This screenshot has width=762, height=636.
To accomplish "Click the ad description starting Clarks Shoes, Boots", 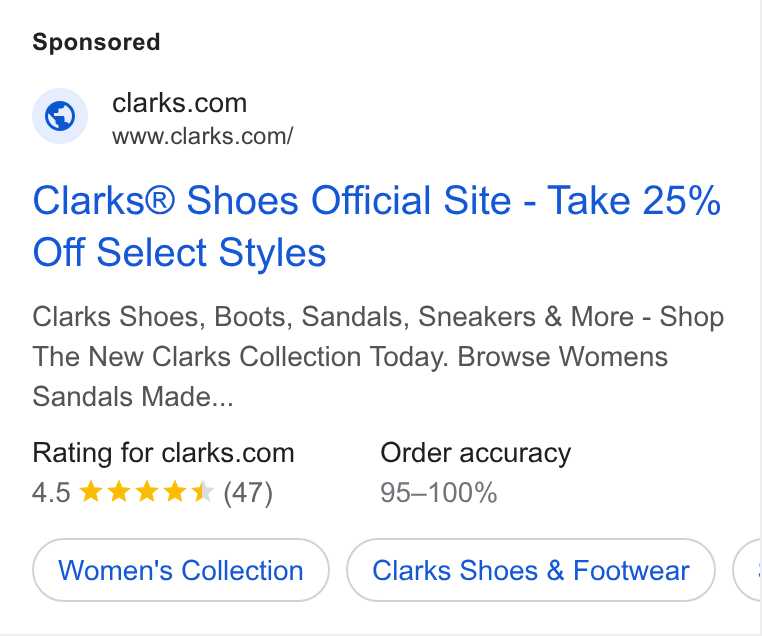I will coord(378,356).
